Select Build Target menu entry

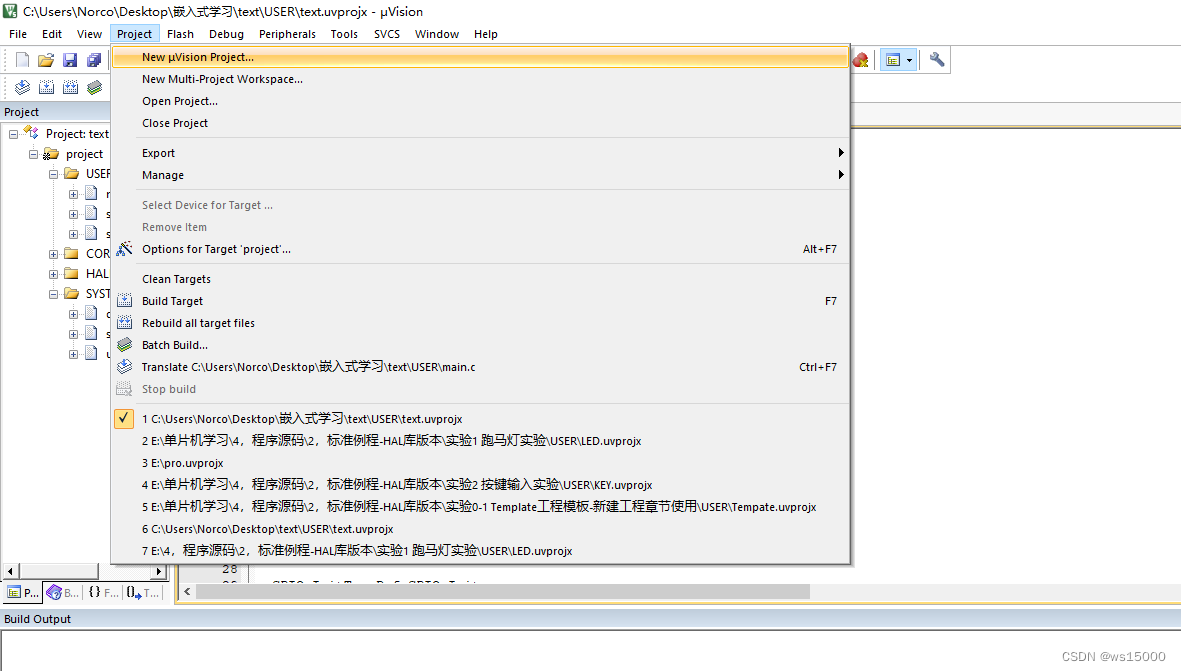click(x=481, y=300)
